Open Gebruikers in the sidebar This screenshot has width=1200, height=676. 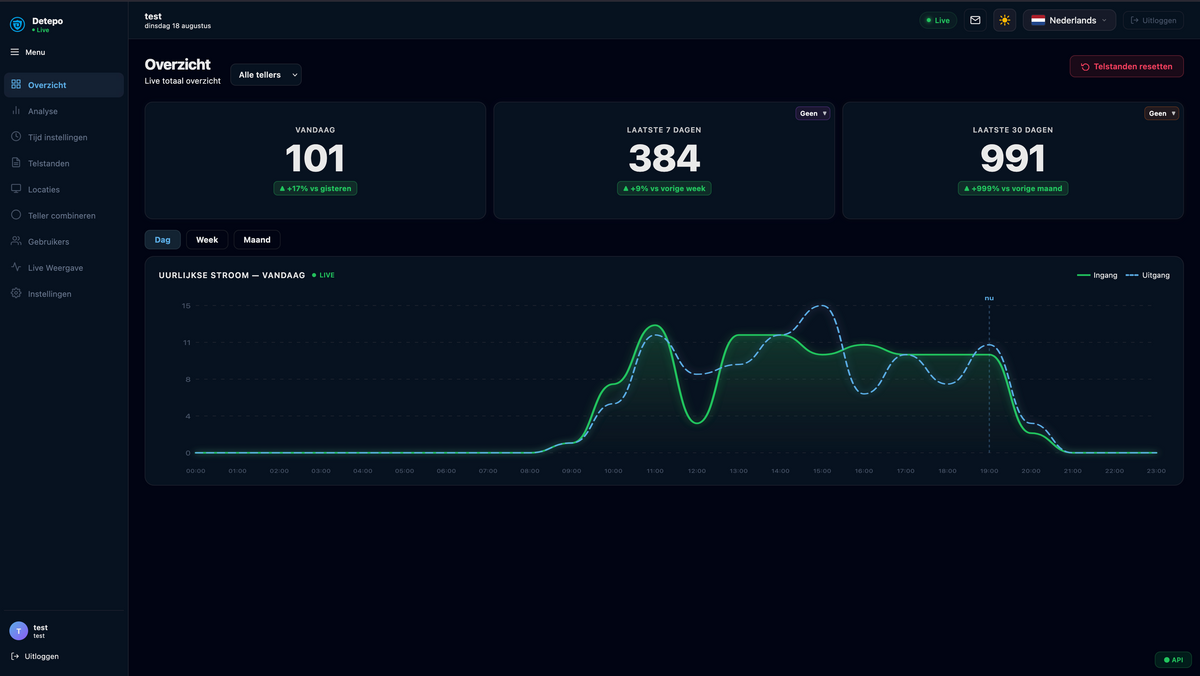pos(64,241)
